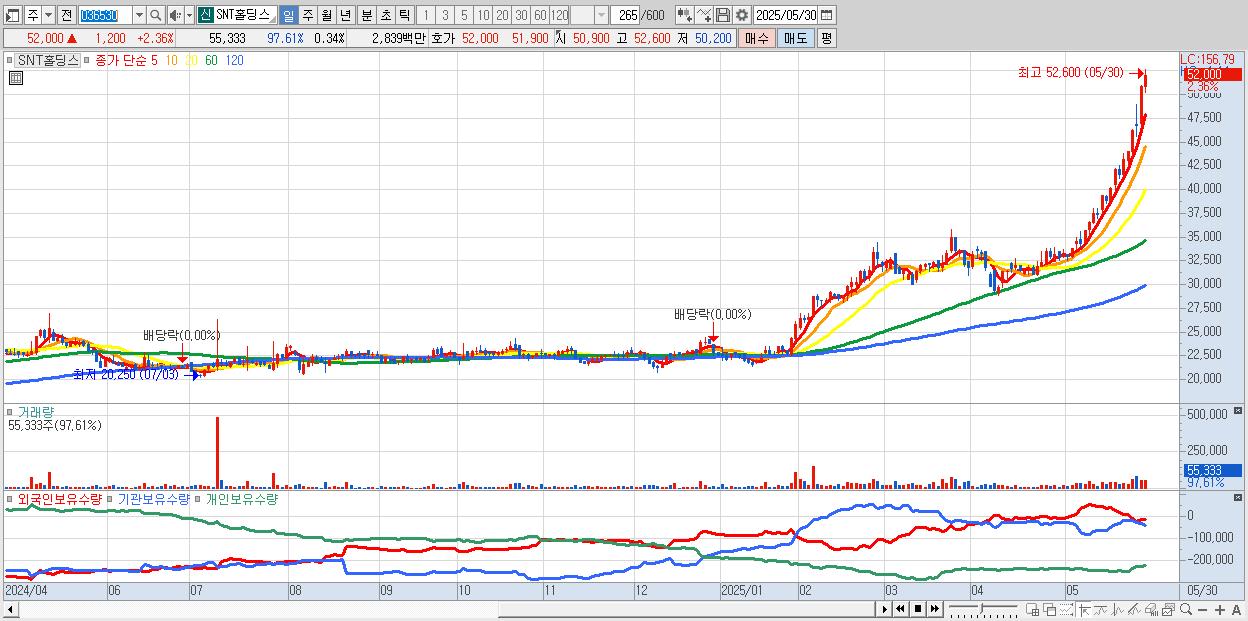
Task: Click the stock code input field 036530
Action: (105, 15)
